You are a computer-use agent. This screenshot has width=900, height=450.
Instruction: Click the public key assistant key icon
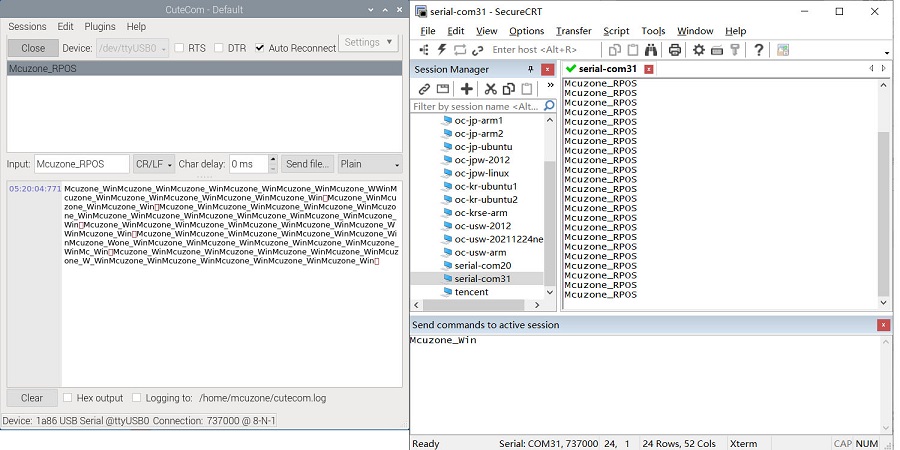(x=734, y=50)
